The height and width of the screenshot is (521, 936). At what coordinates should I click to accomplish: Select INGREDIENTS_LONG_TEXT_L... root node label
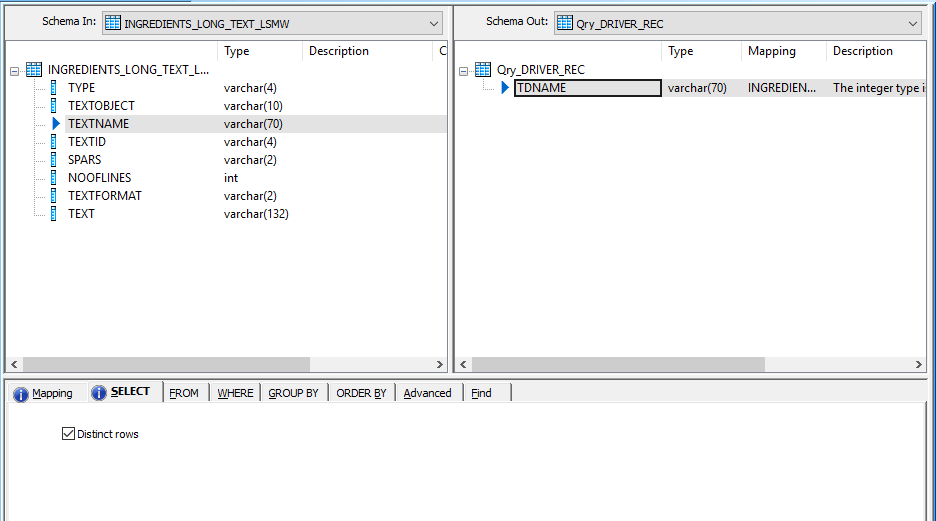pos(128,70)
